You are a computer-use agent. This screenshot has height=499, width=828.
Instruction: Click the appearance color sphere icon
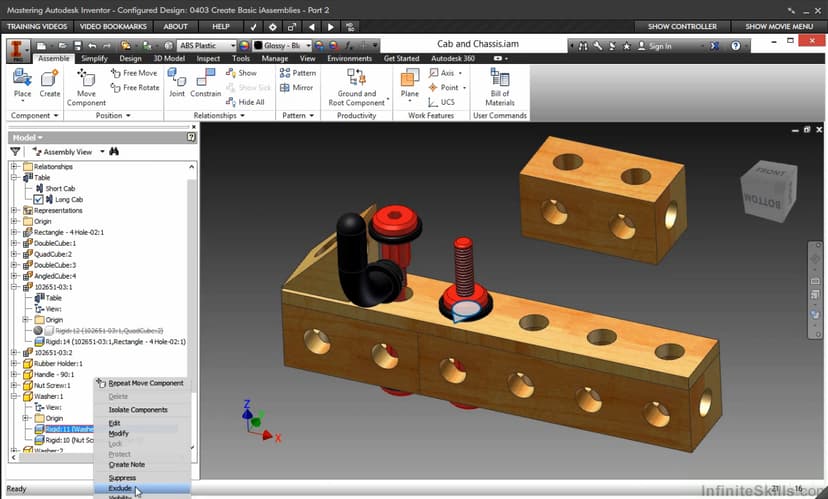click(x=244, y=45)
